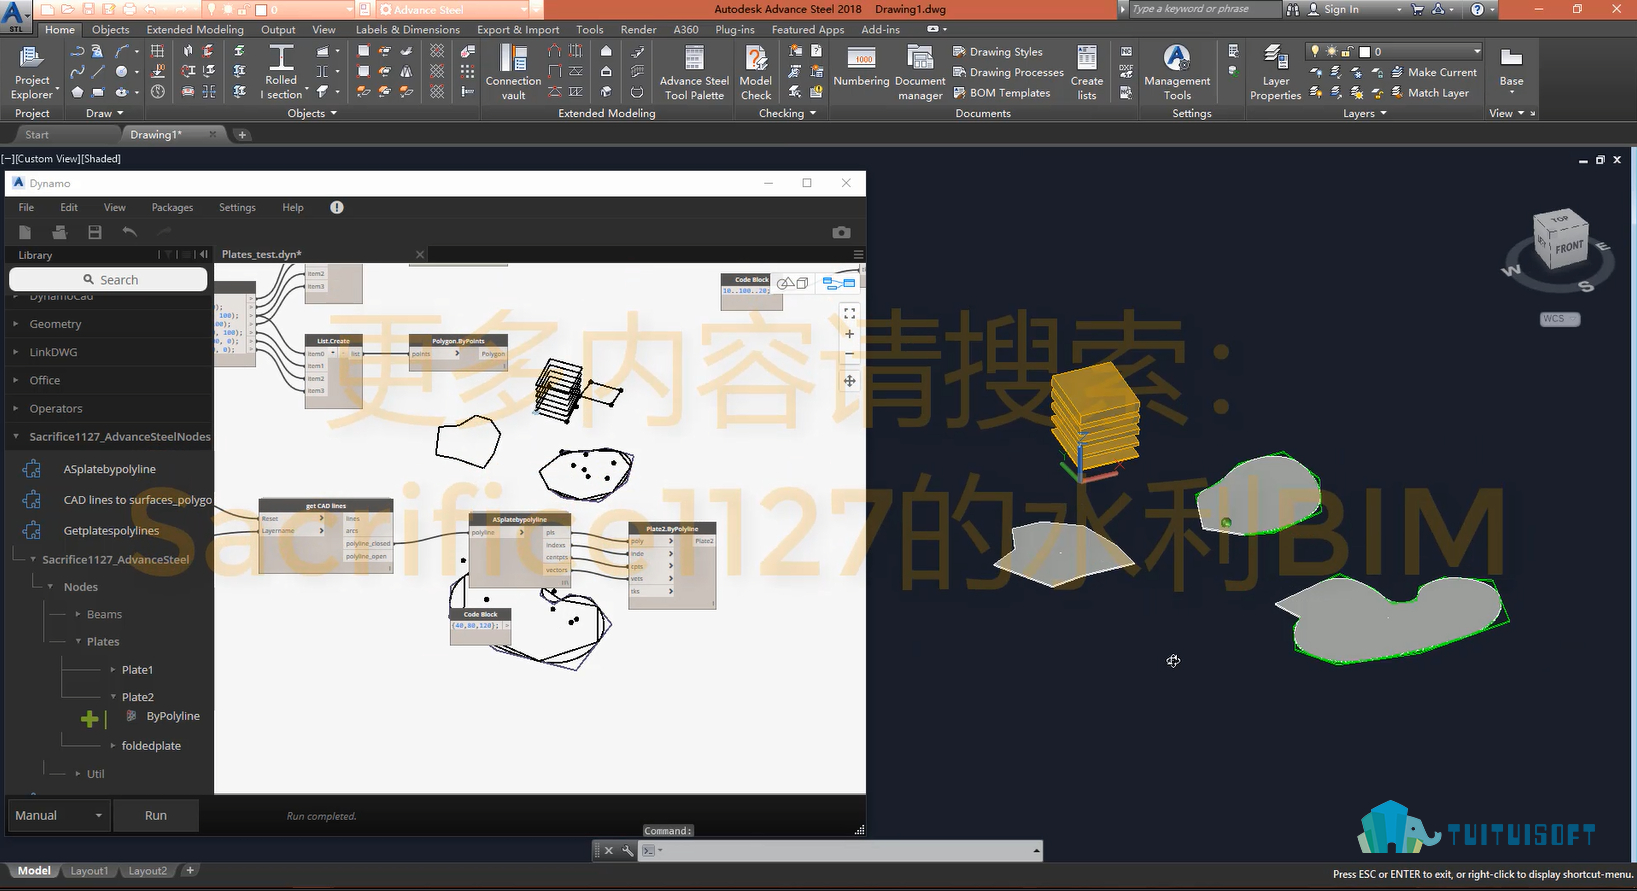
Task: Click the Dynamo library Search field
Action: pyautogui.click(x=109, y=280)
